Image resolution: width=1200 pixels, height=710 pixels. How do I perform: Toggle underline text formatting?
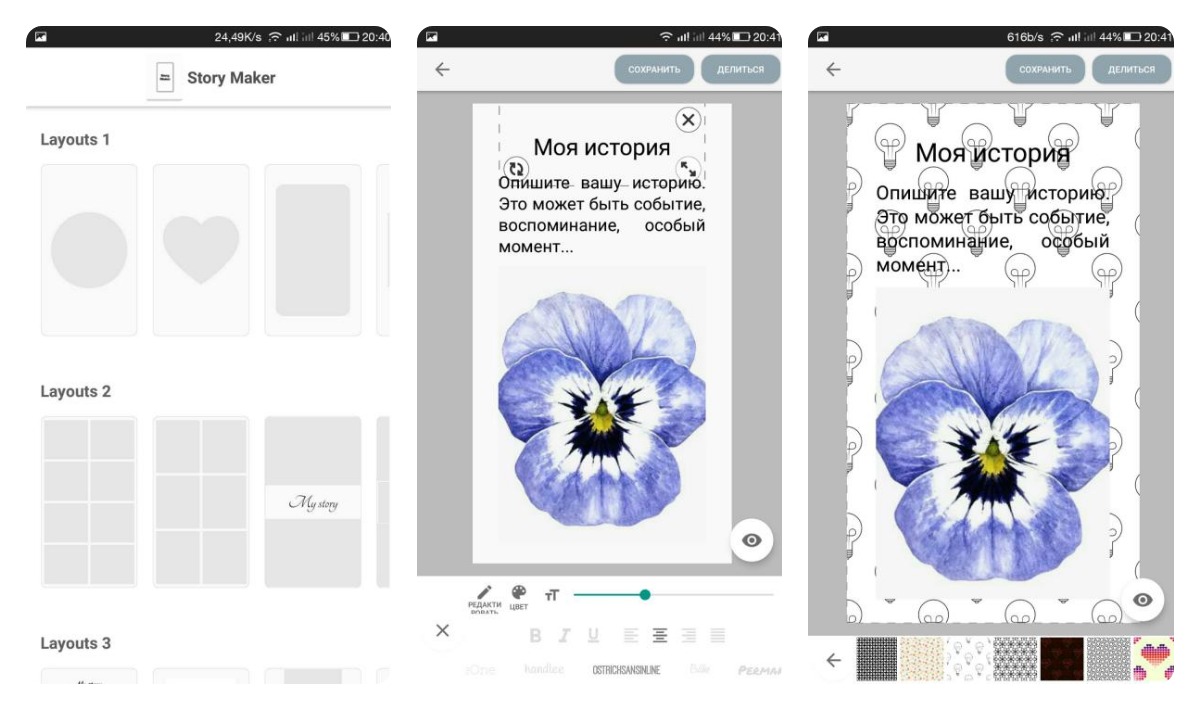pyautogui.click(x=593, y=635)
